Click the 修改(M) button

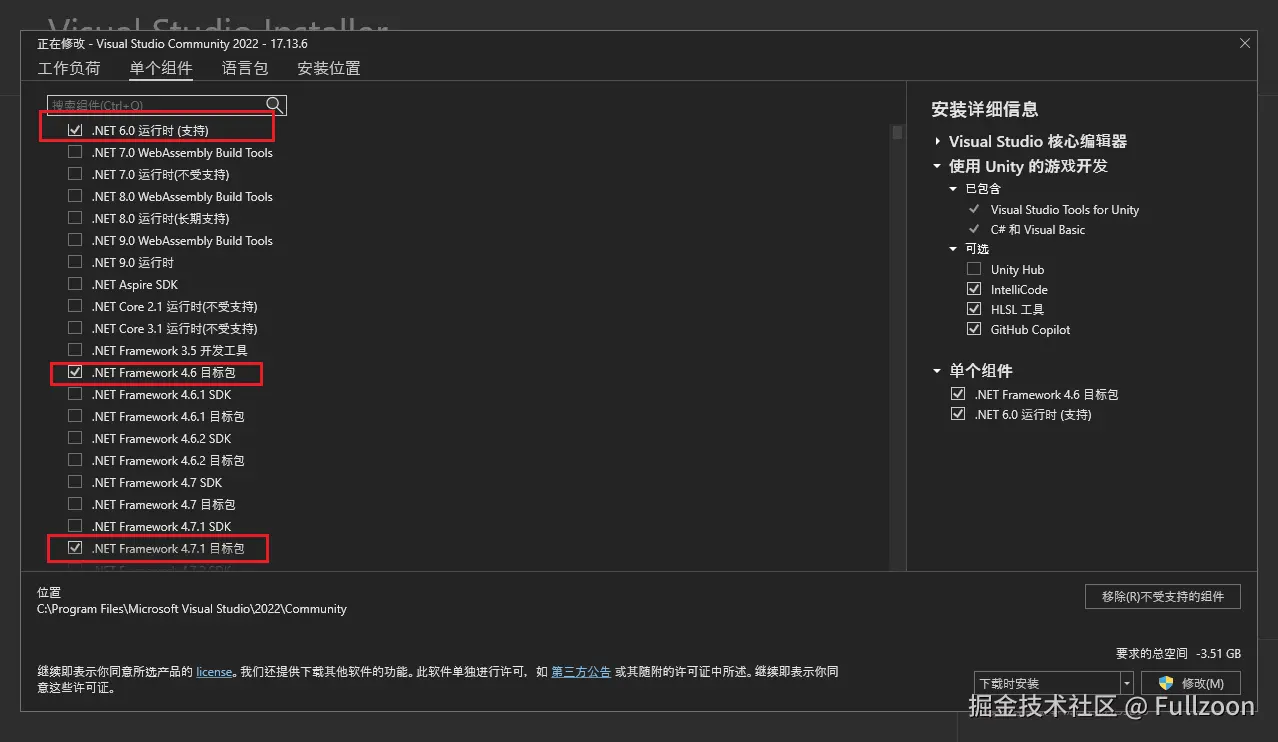coord(1191,683)
